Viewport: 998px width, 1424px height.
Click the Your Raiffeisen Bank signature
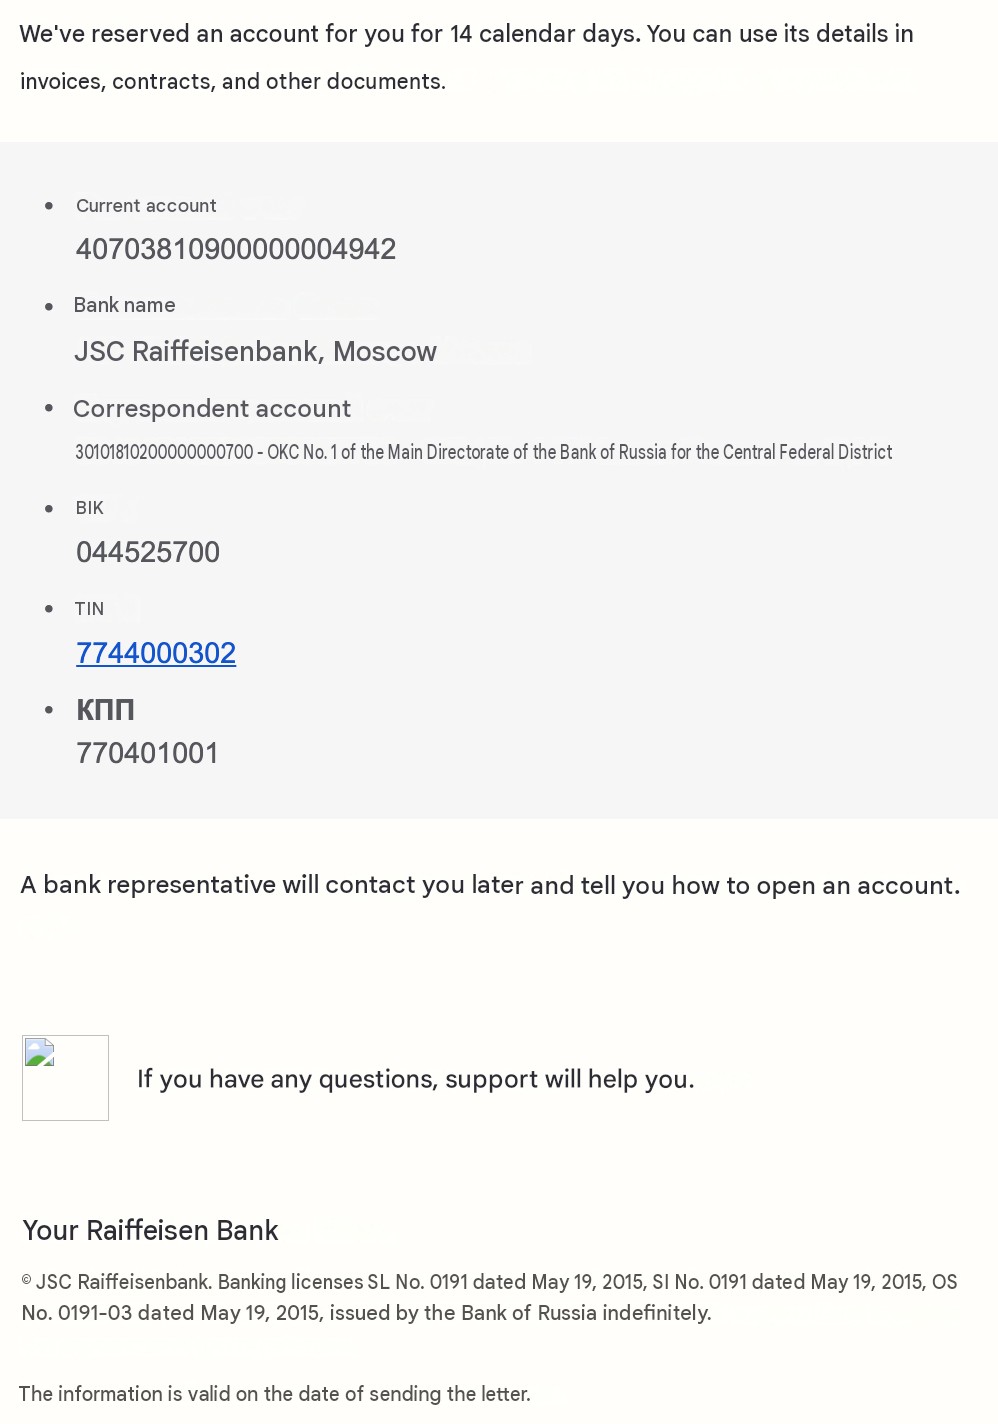click(x=150, y=1230)
